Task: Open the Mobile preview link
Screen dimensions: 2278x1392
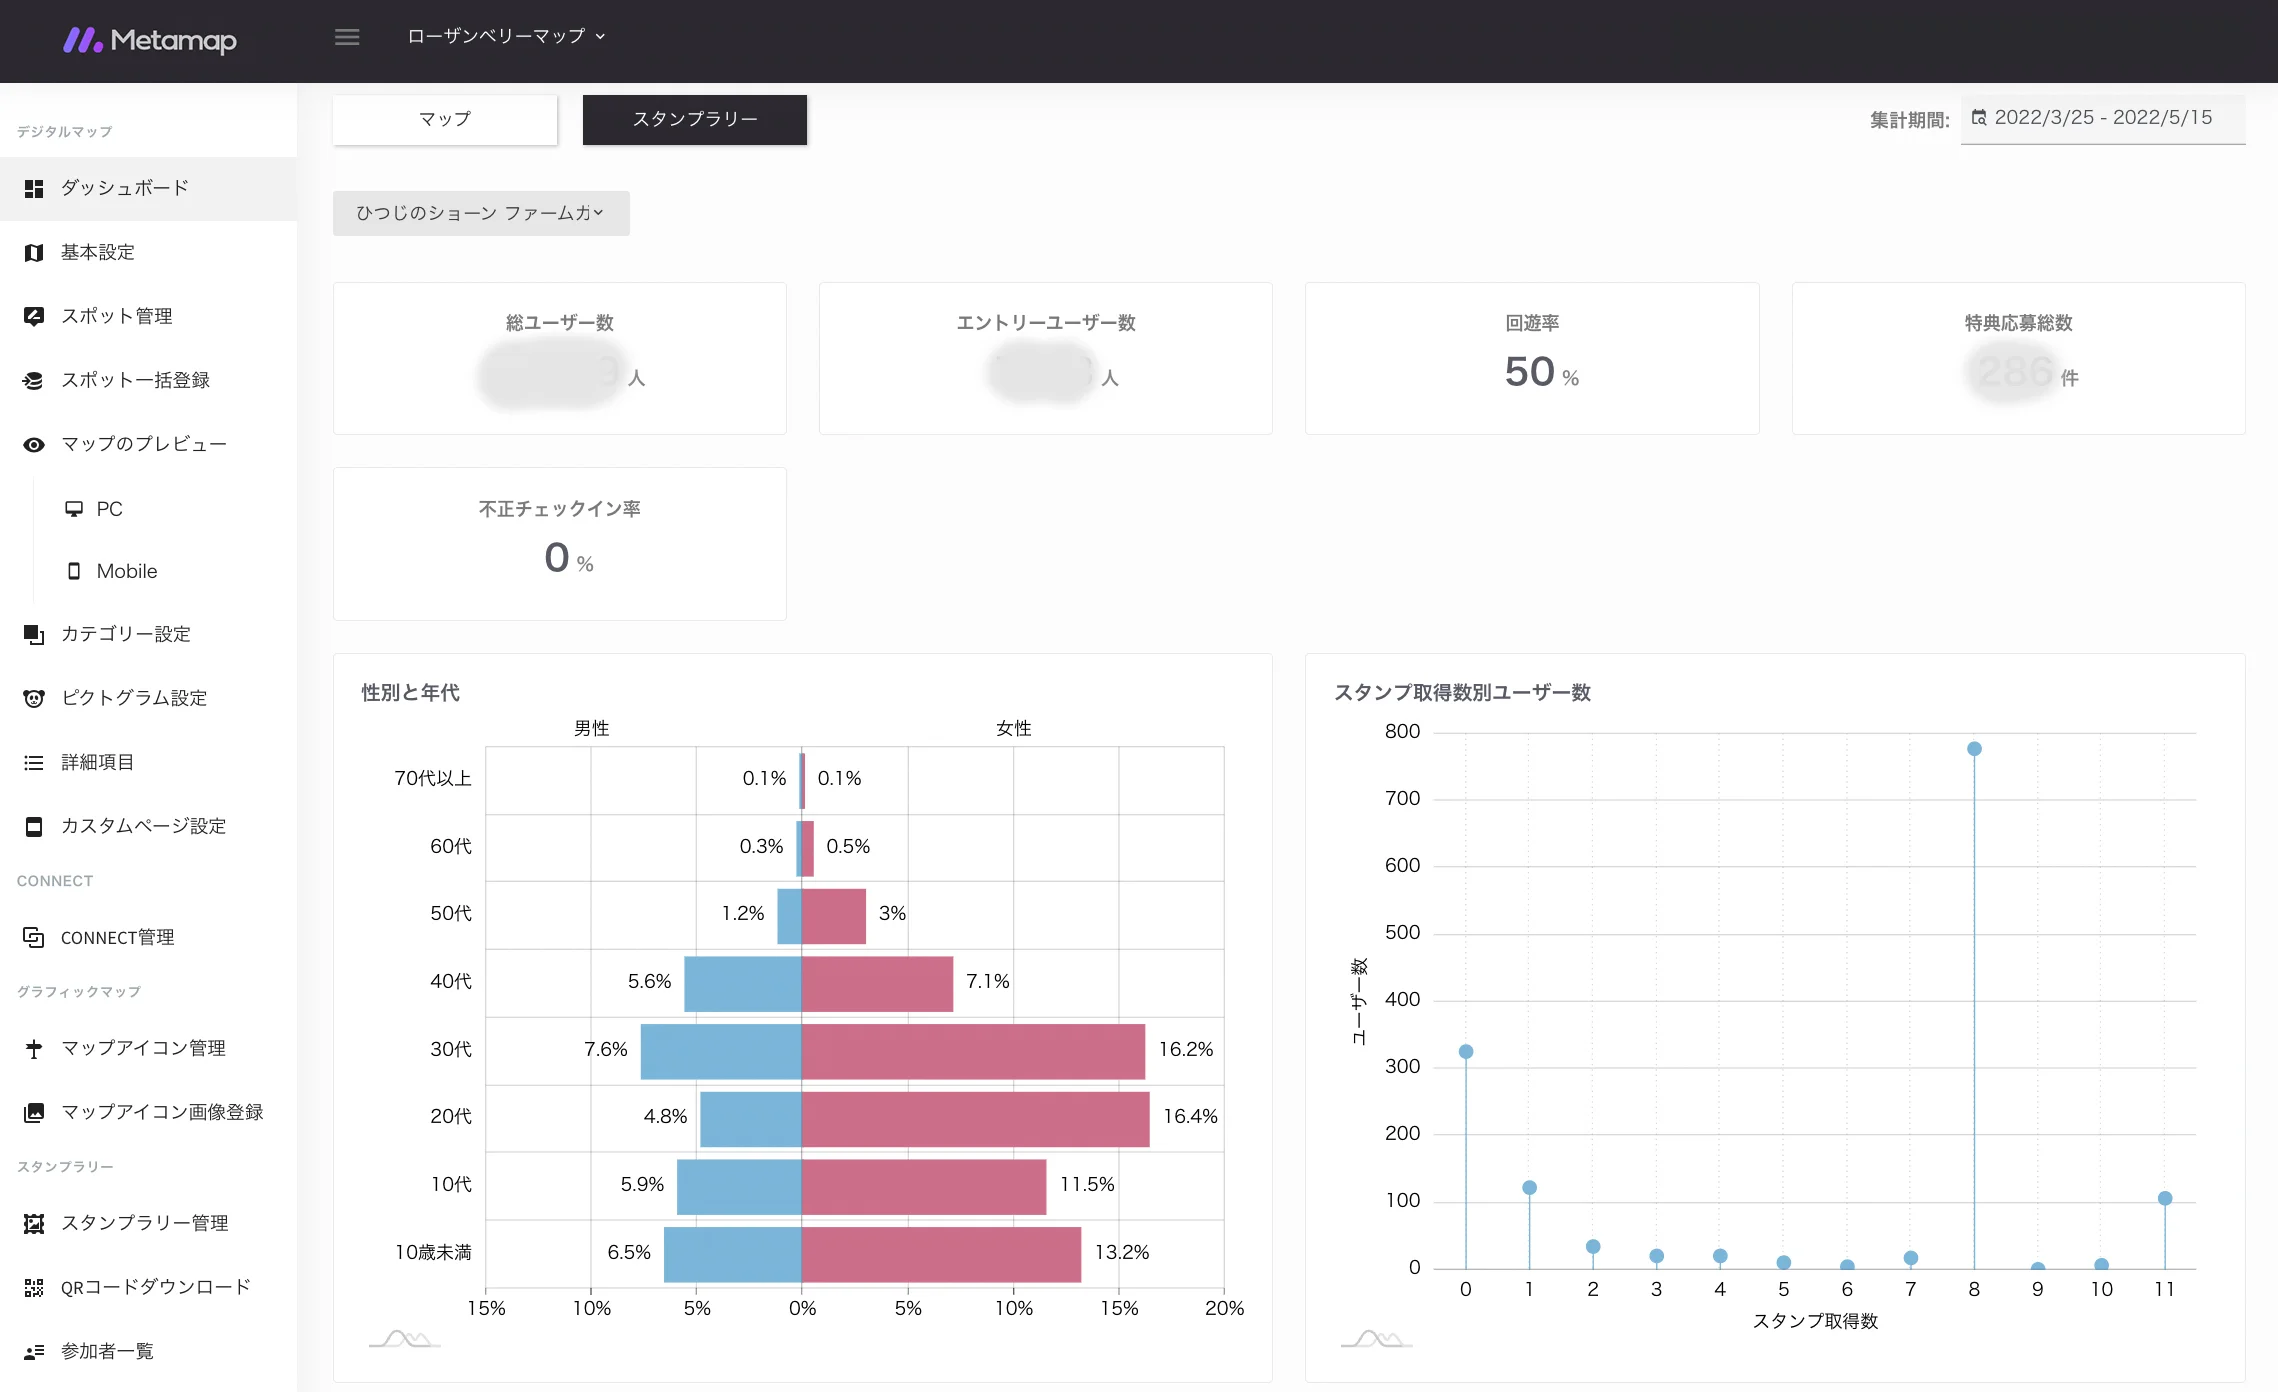Action: pos(126,571)
